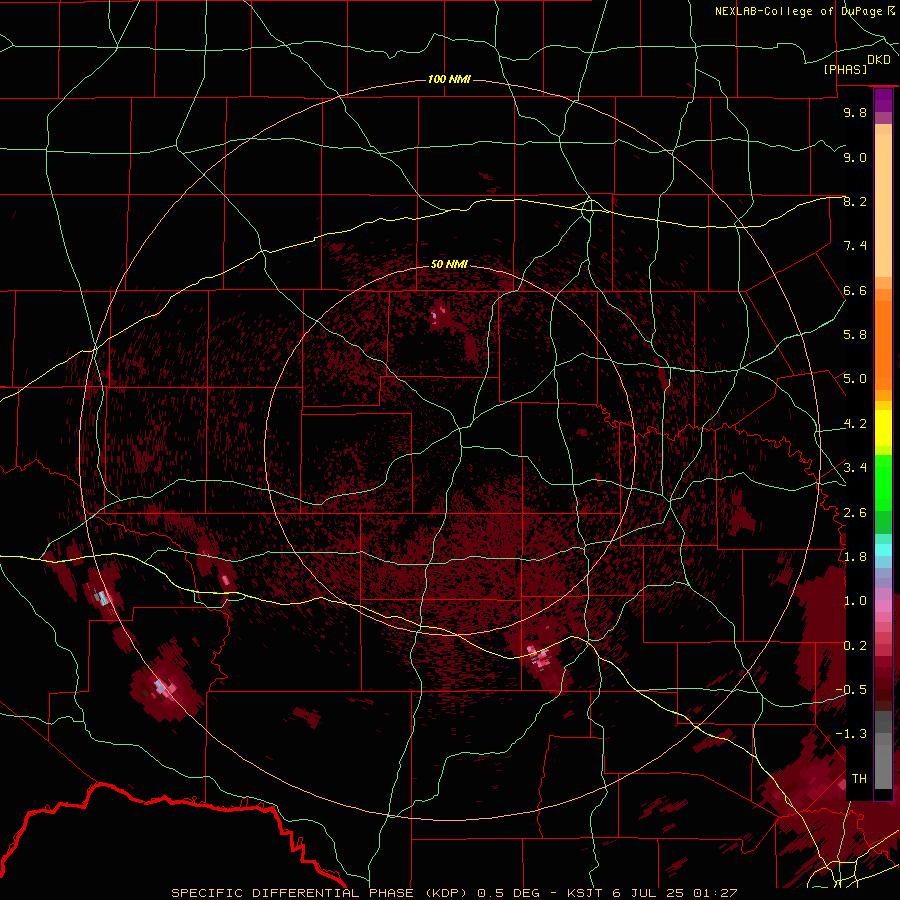Click the KSJT station identifier in caption

[x=585, y=893]
